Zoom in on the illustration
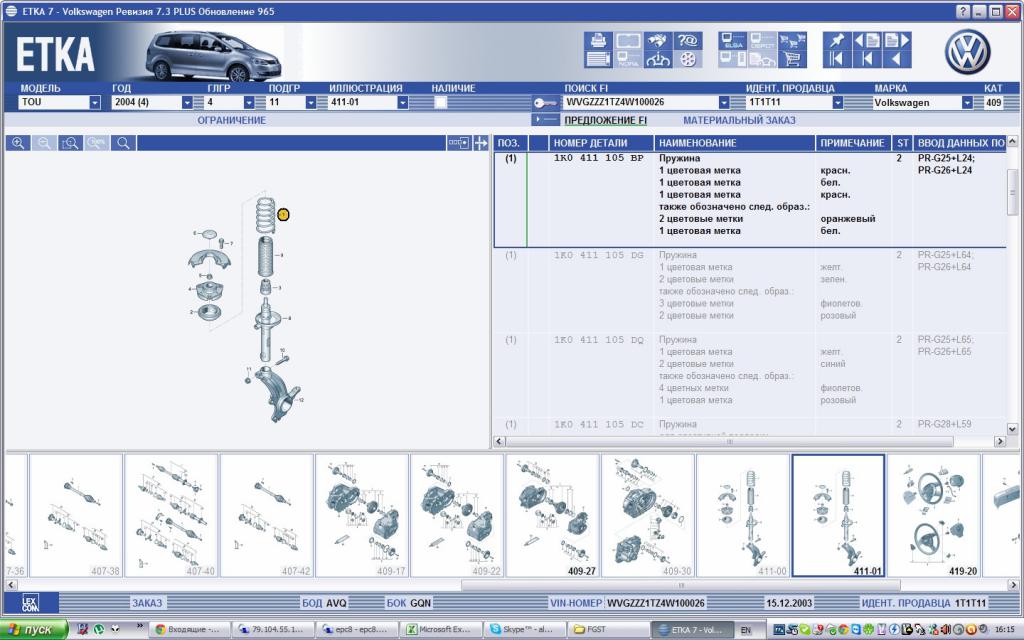Image resolution: width=1024 pixels, height=640 pixels. pyautogui.click(x=18, y=143)
